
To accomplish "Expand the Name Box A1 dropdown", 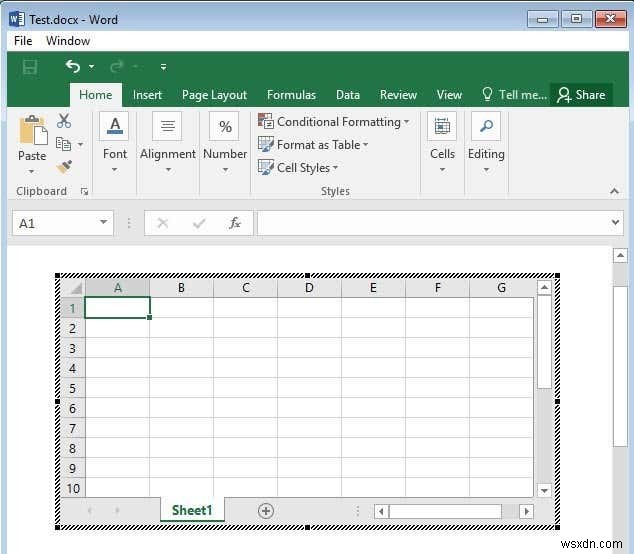I will pyautogui.click(x=104, y=222).
